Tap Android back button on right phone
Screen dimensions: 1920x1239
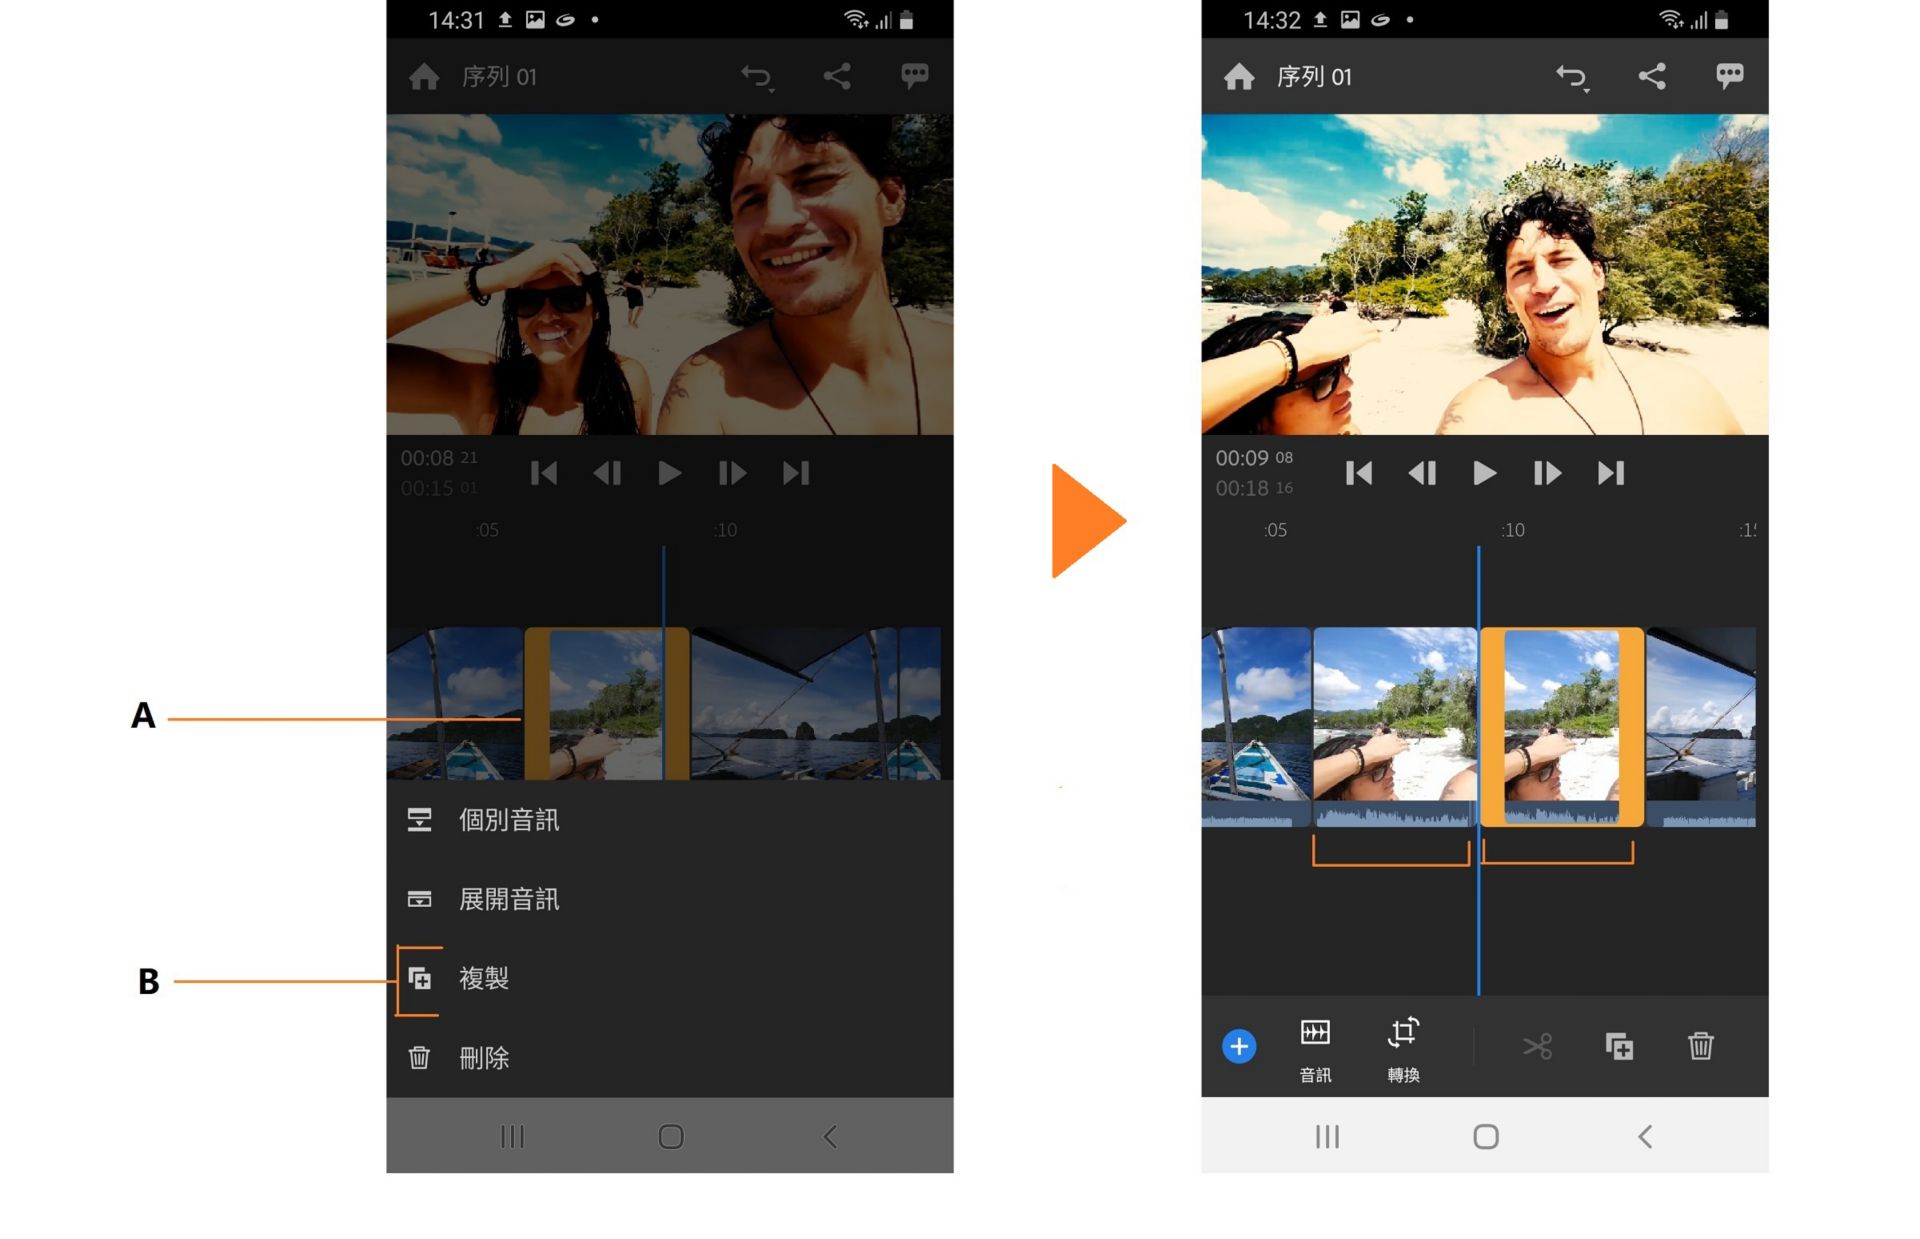coord(1644,1136)
